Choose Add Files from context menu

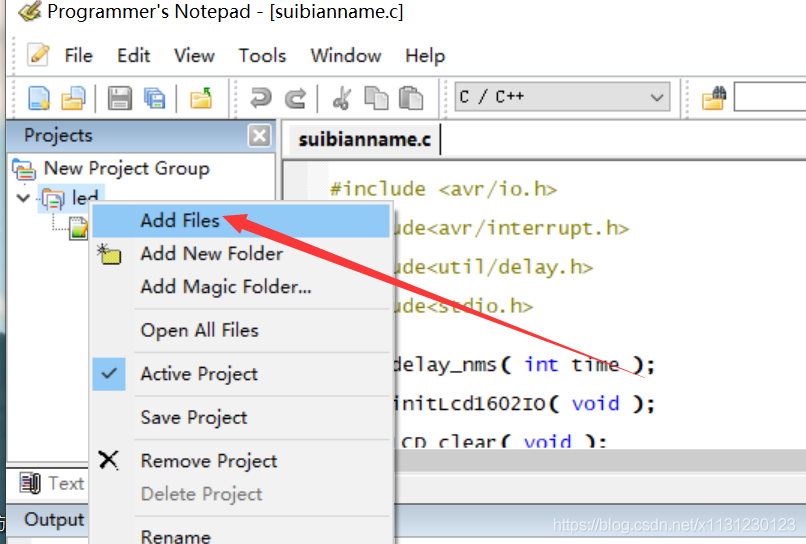[241, 221]
